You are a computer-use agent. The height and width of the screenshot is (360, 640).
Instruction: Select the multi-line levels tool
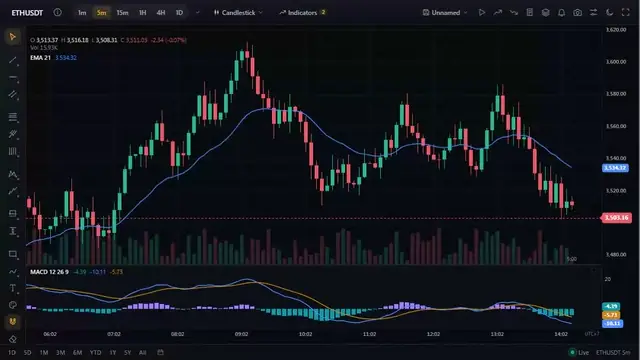pyautogui.click(x=13, y=117)
